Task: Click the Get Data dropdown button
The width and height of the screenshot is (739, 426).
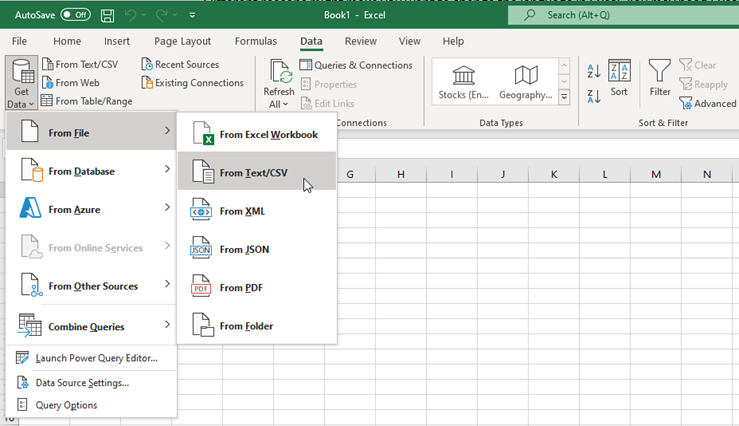Action: point(22,82)
